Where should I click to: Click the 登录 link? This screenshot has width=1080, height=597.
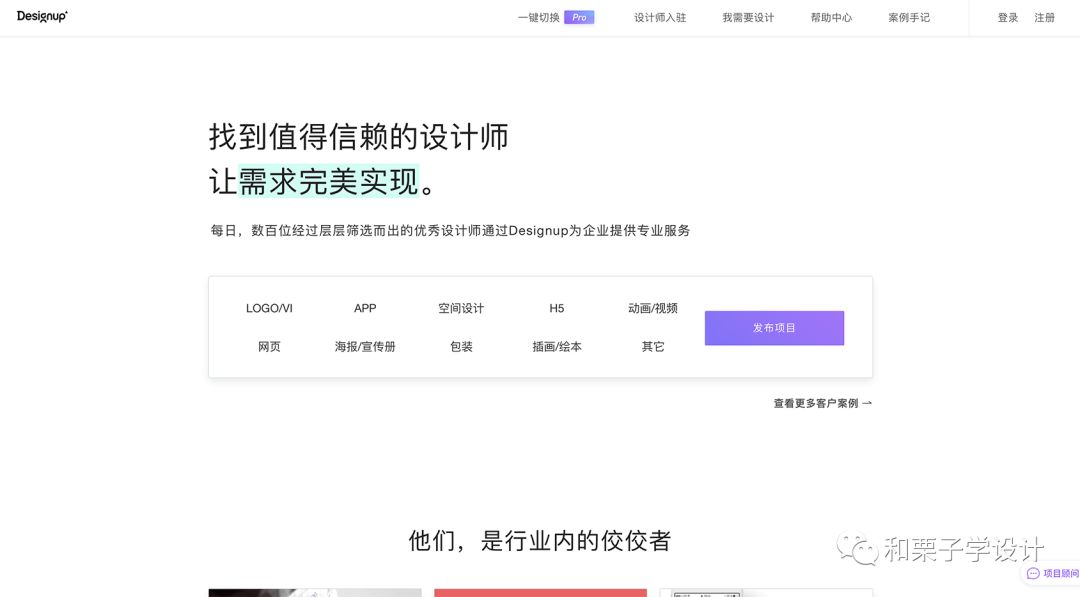point(1007,17)
